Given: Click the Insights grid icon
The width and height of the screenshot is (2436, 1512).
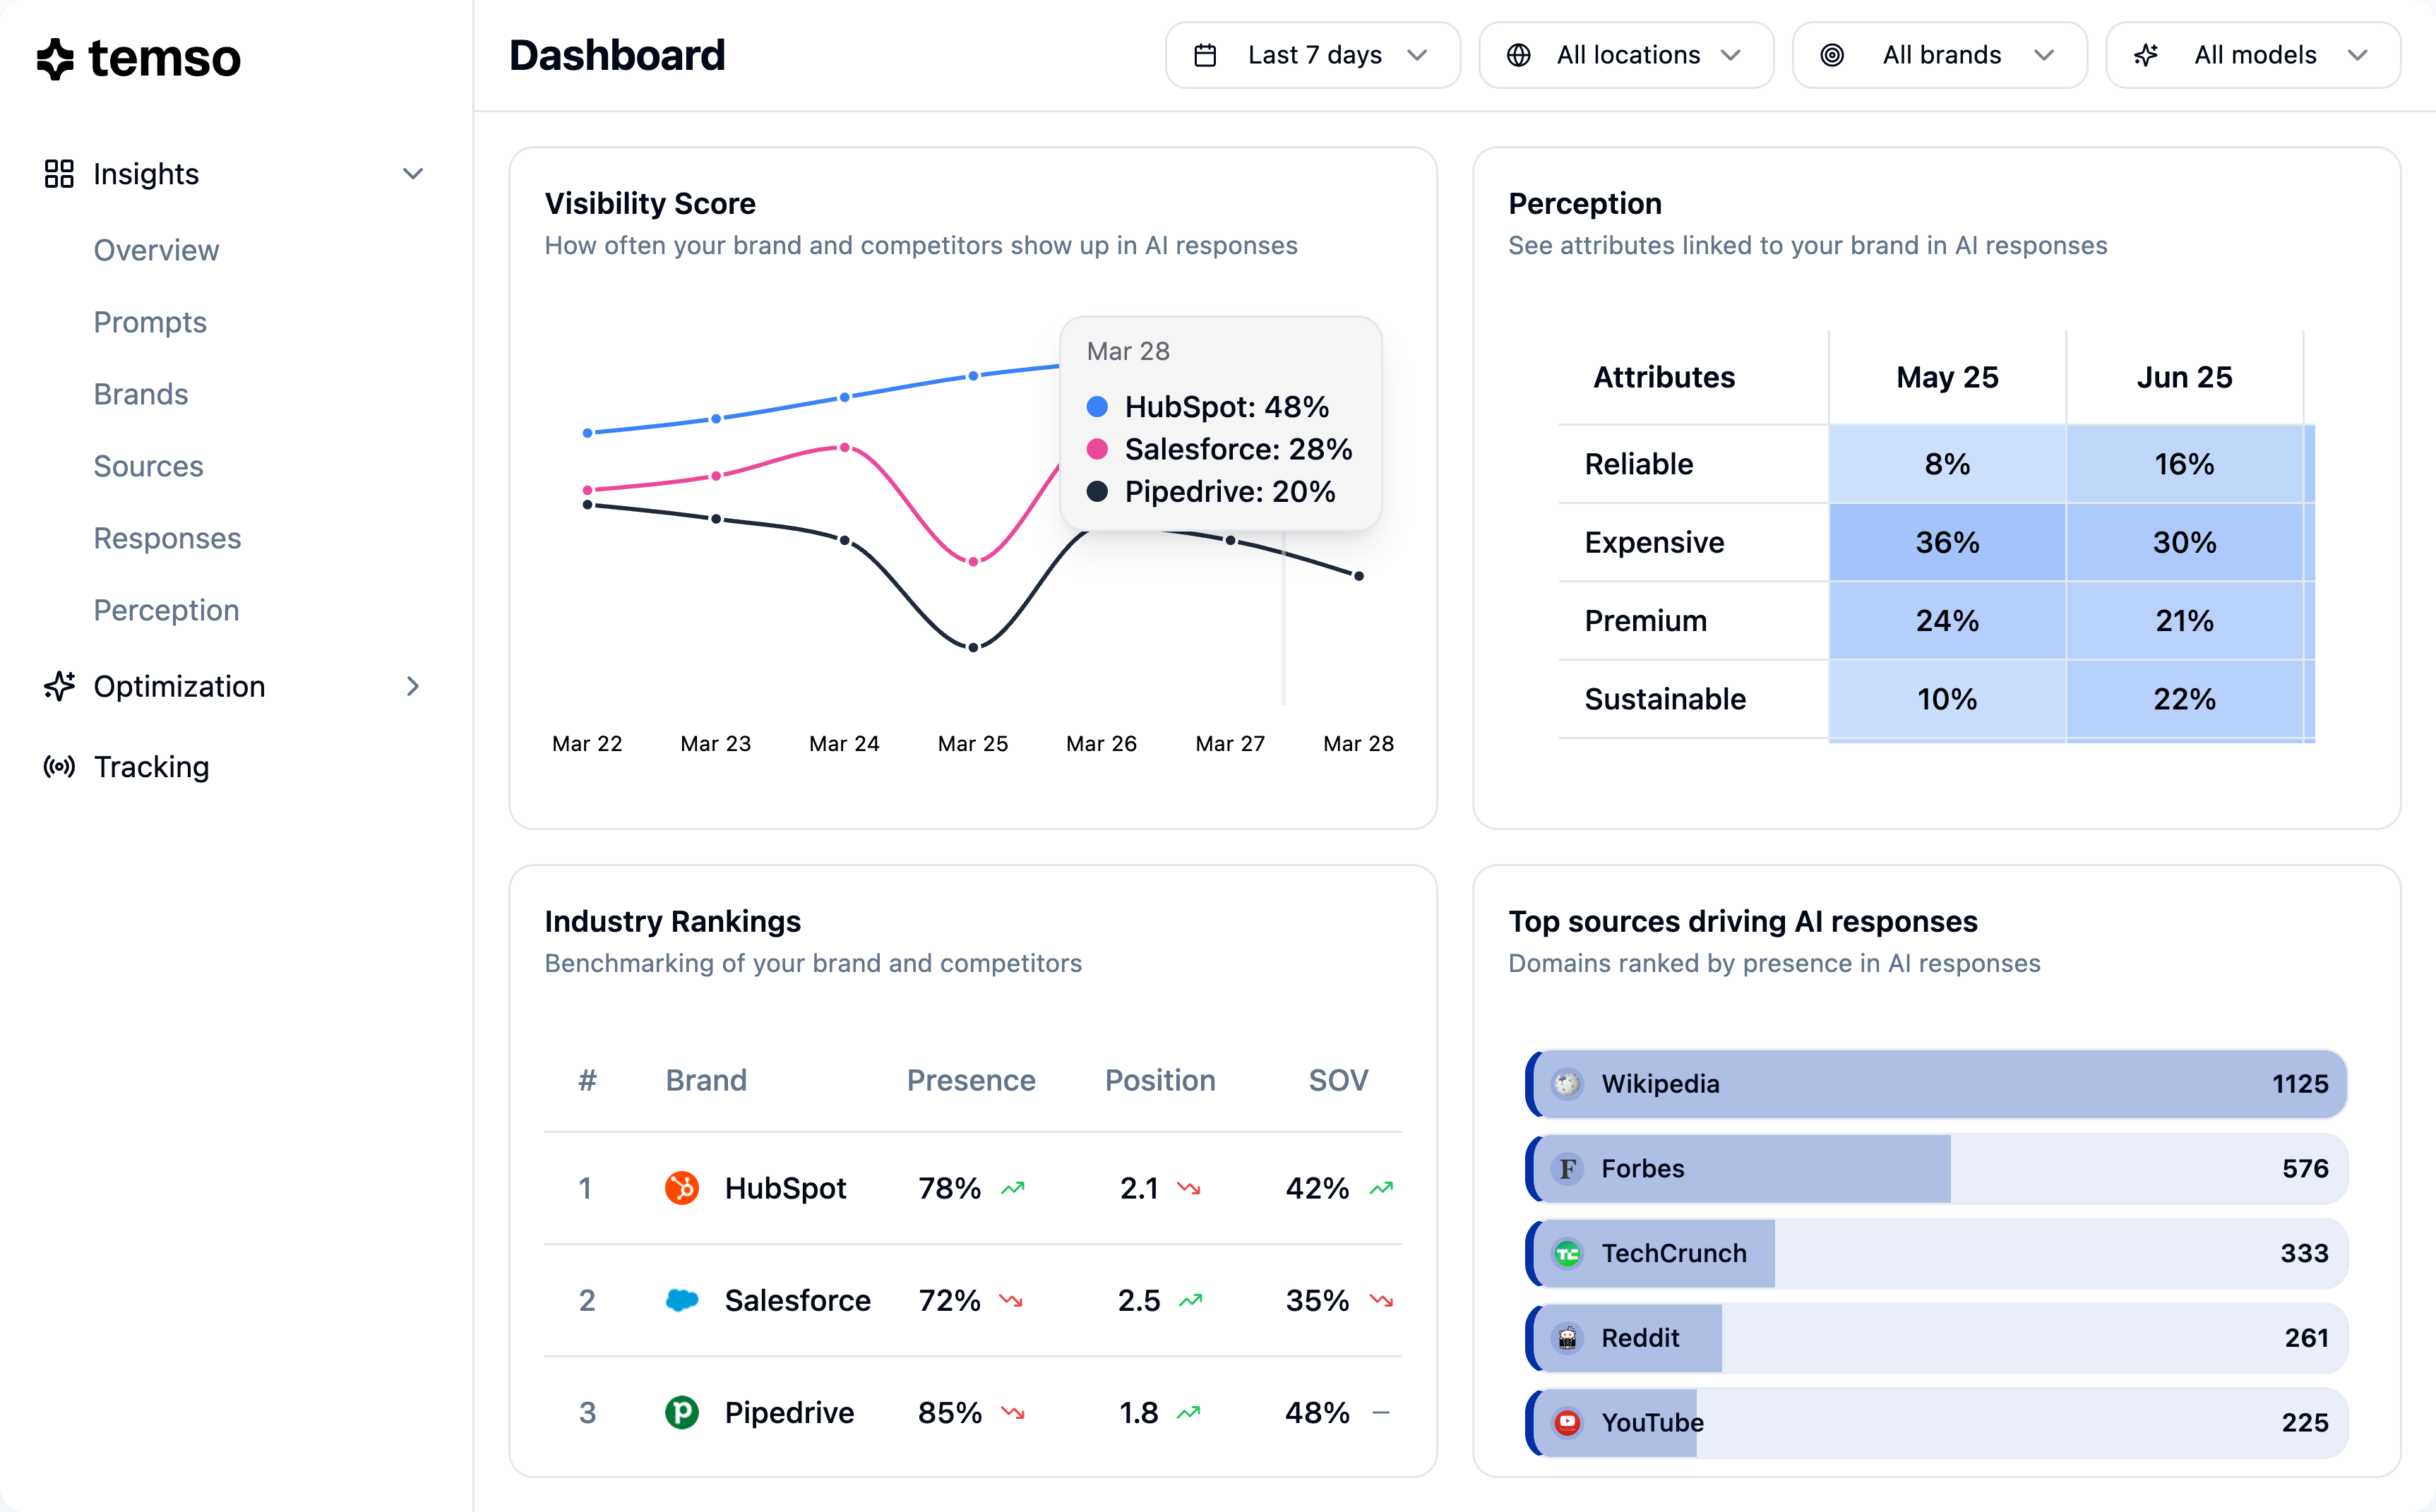Looking at the screenshot, I should coord(59,174).
